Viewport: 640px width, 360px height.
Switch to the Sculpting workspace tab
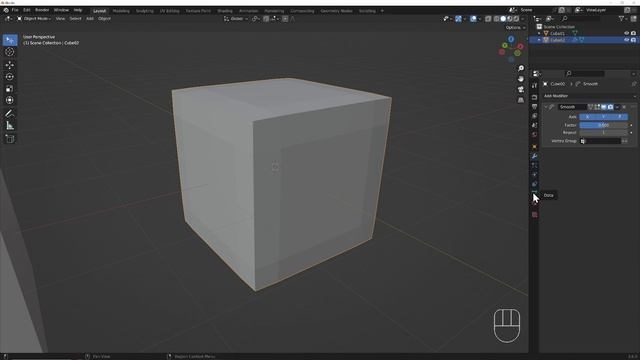coord(145,11)
